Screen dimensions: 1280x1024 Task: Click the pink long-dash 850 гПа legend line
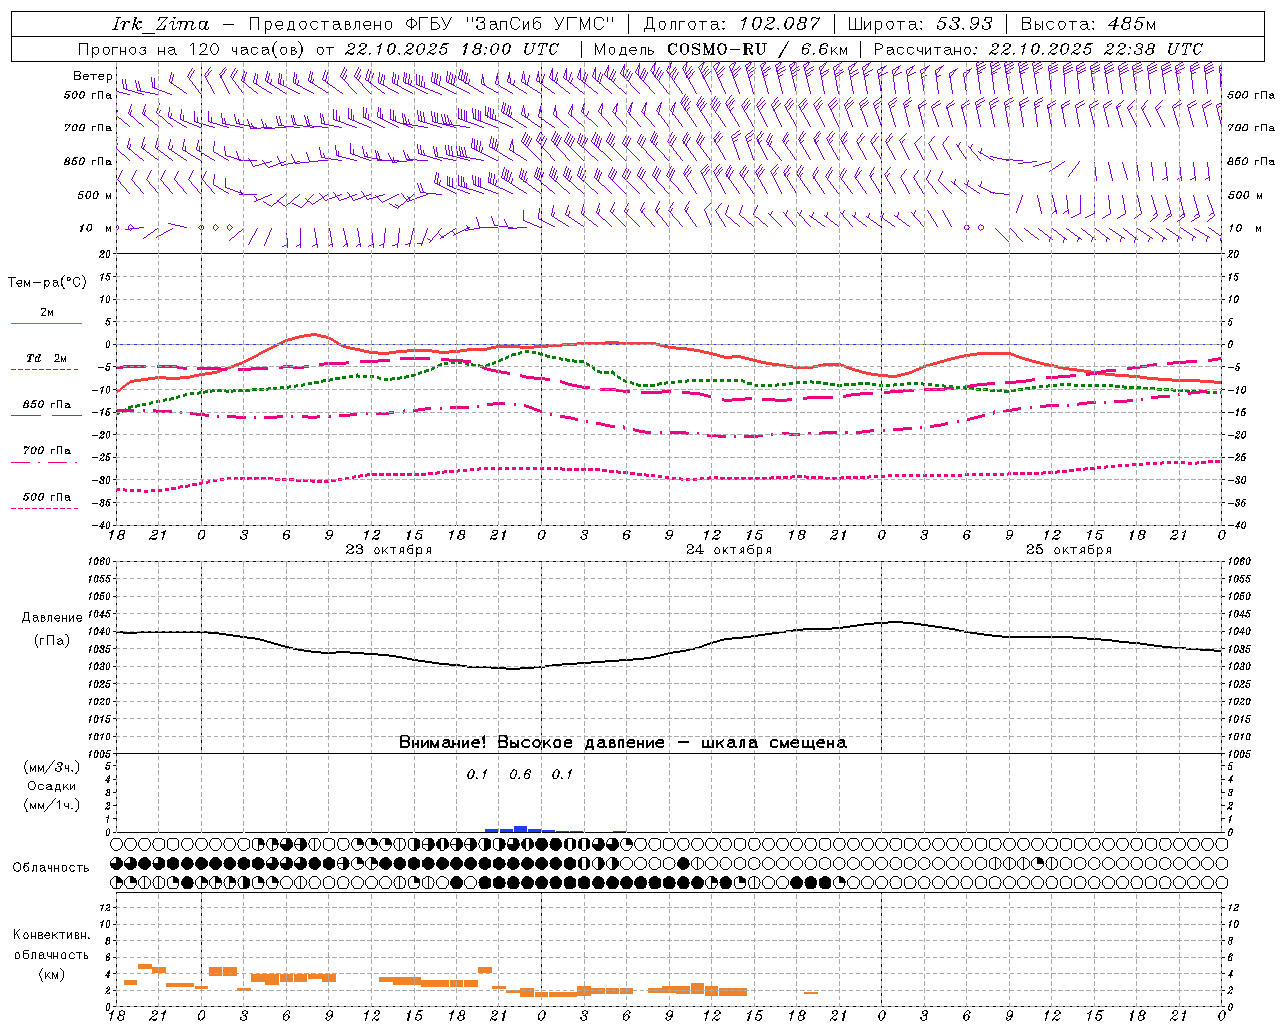pos(44,415)
